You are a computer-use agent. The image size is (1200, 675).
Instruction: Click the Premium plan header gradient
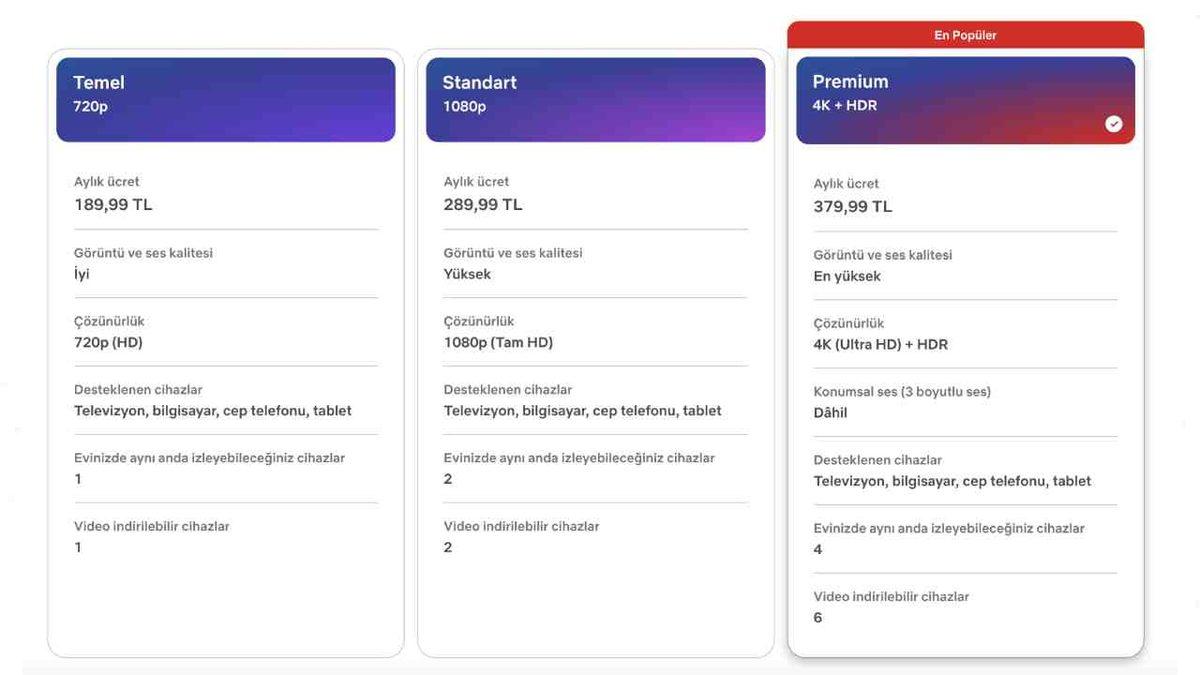coord(965,99)
